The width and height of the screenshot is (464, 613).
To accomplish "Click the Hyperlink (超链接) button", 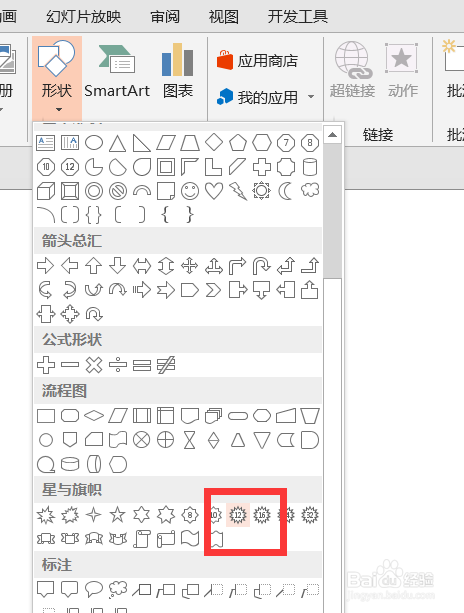I will click(x=352, y=70).
